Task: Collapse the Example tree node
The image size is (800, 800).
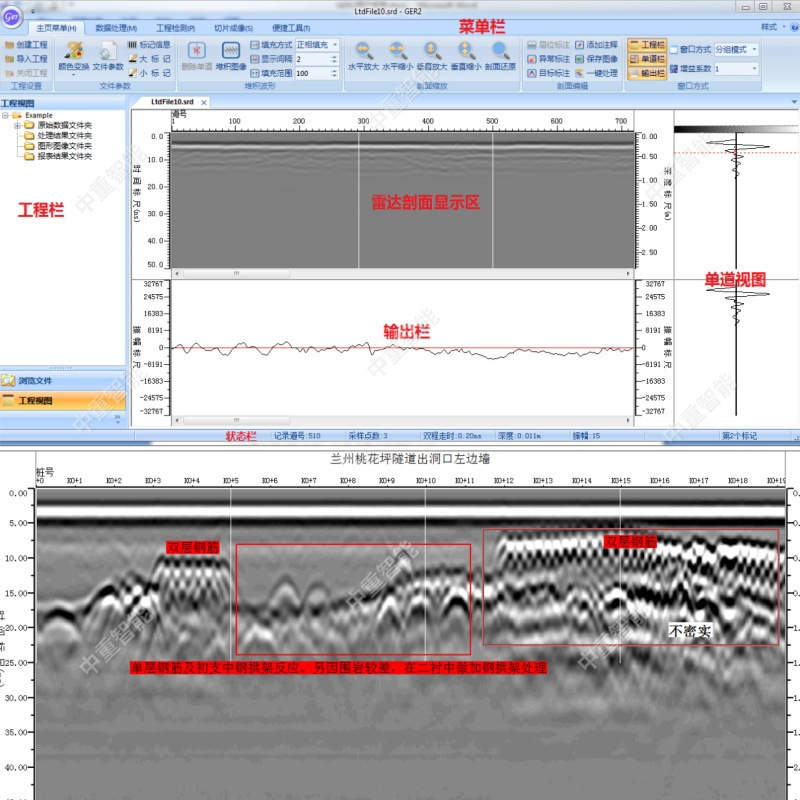Action: pos(5,115)
